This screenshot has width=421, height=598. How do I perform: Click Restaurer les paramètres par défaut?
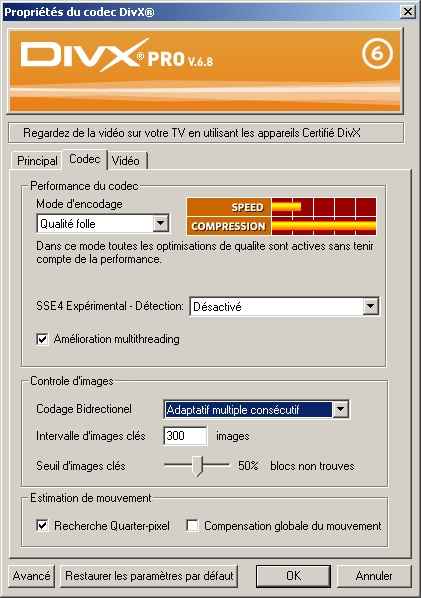click(x=149, y=575)
